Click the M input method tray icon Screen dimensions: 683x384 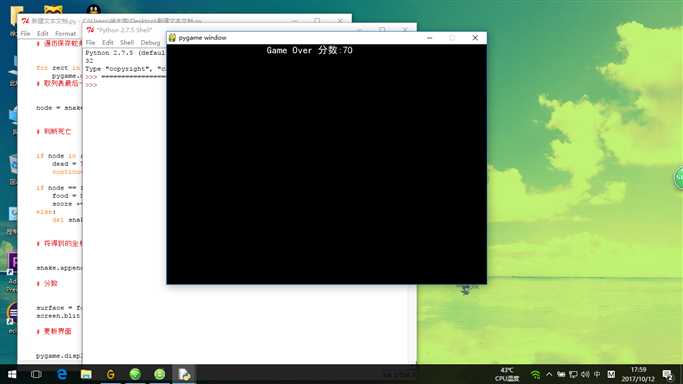pos(611,374)
